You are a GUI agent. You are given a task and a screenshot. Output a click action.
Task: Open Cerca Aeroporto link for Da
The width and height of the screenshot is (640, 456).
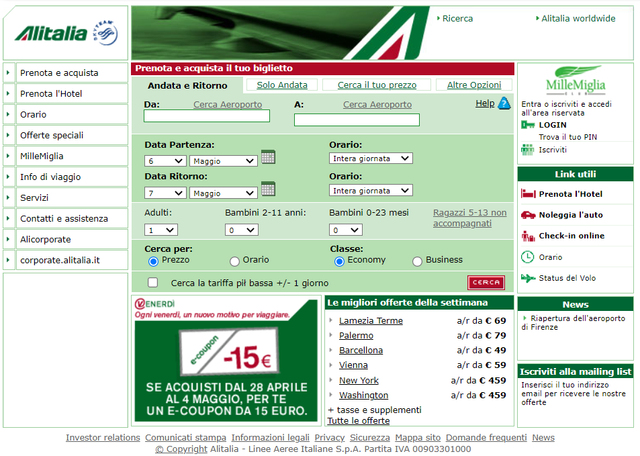pyautogui.click(x=227, y=105)
